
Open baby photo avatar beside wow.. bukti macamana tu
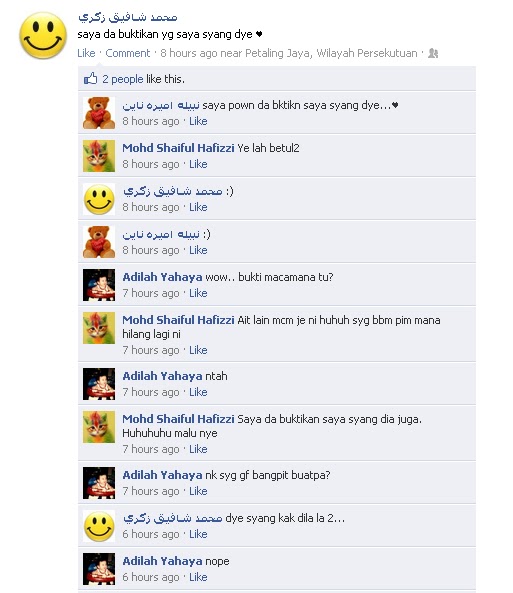coord(99,285)
